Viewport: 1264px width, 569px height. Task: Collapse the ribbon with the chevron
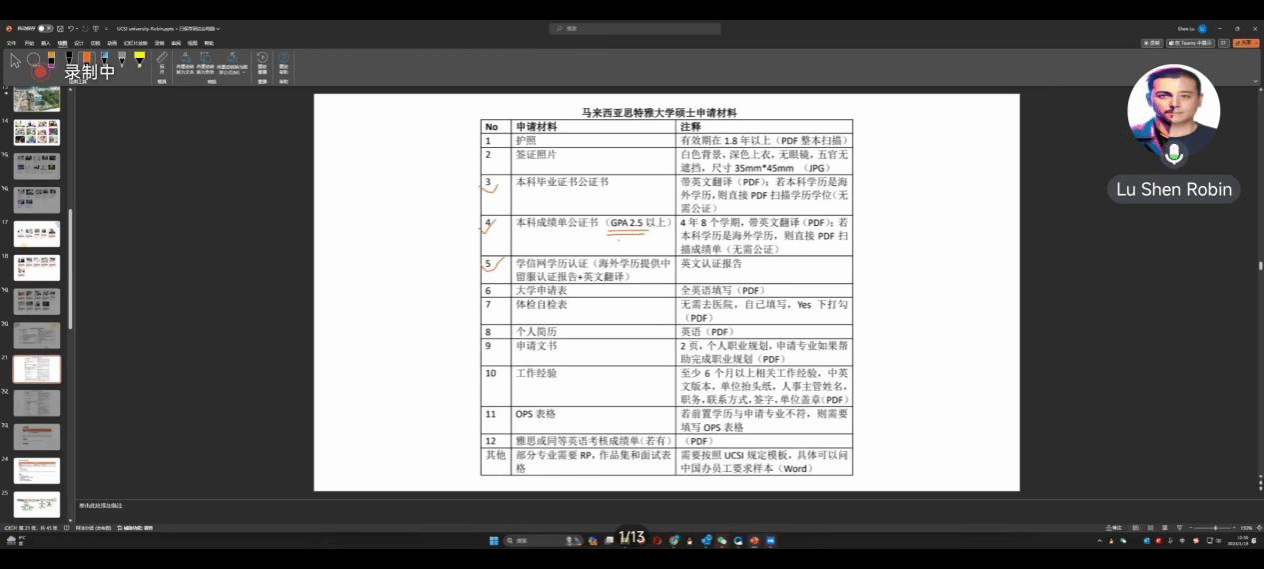1256,81
